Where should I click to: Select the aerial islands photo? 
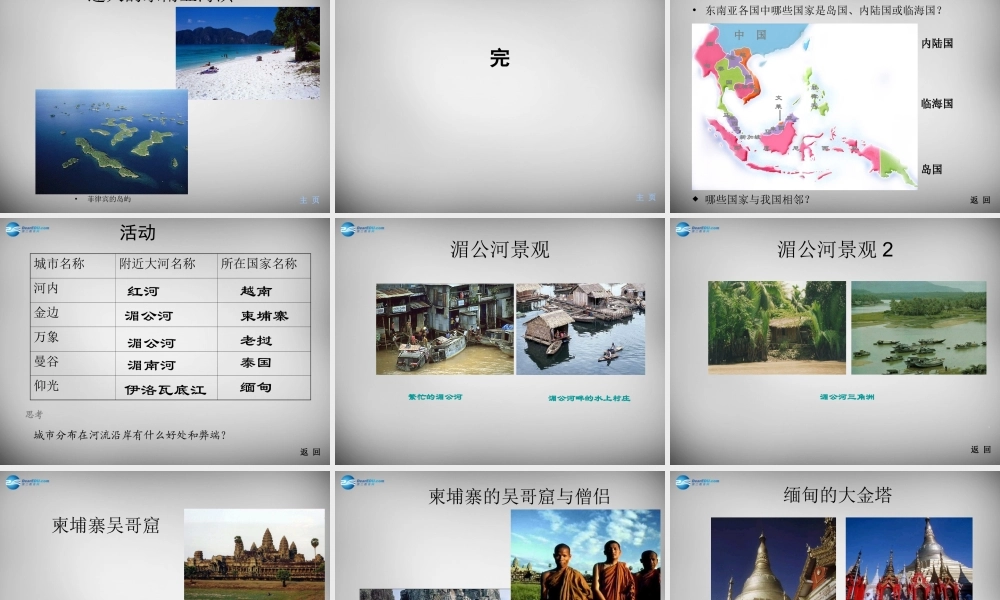point(112,142)
